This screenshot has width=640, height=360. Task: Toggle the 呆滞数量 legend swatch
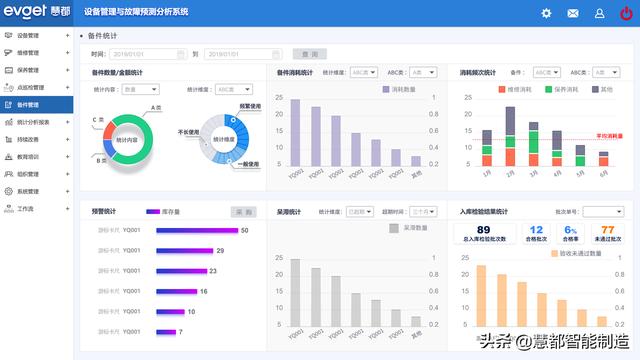point(394,228)
